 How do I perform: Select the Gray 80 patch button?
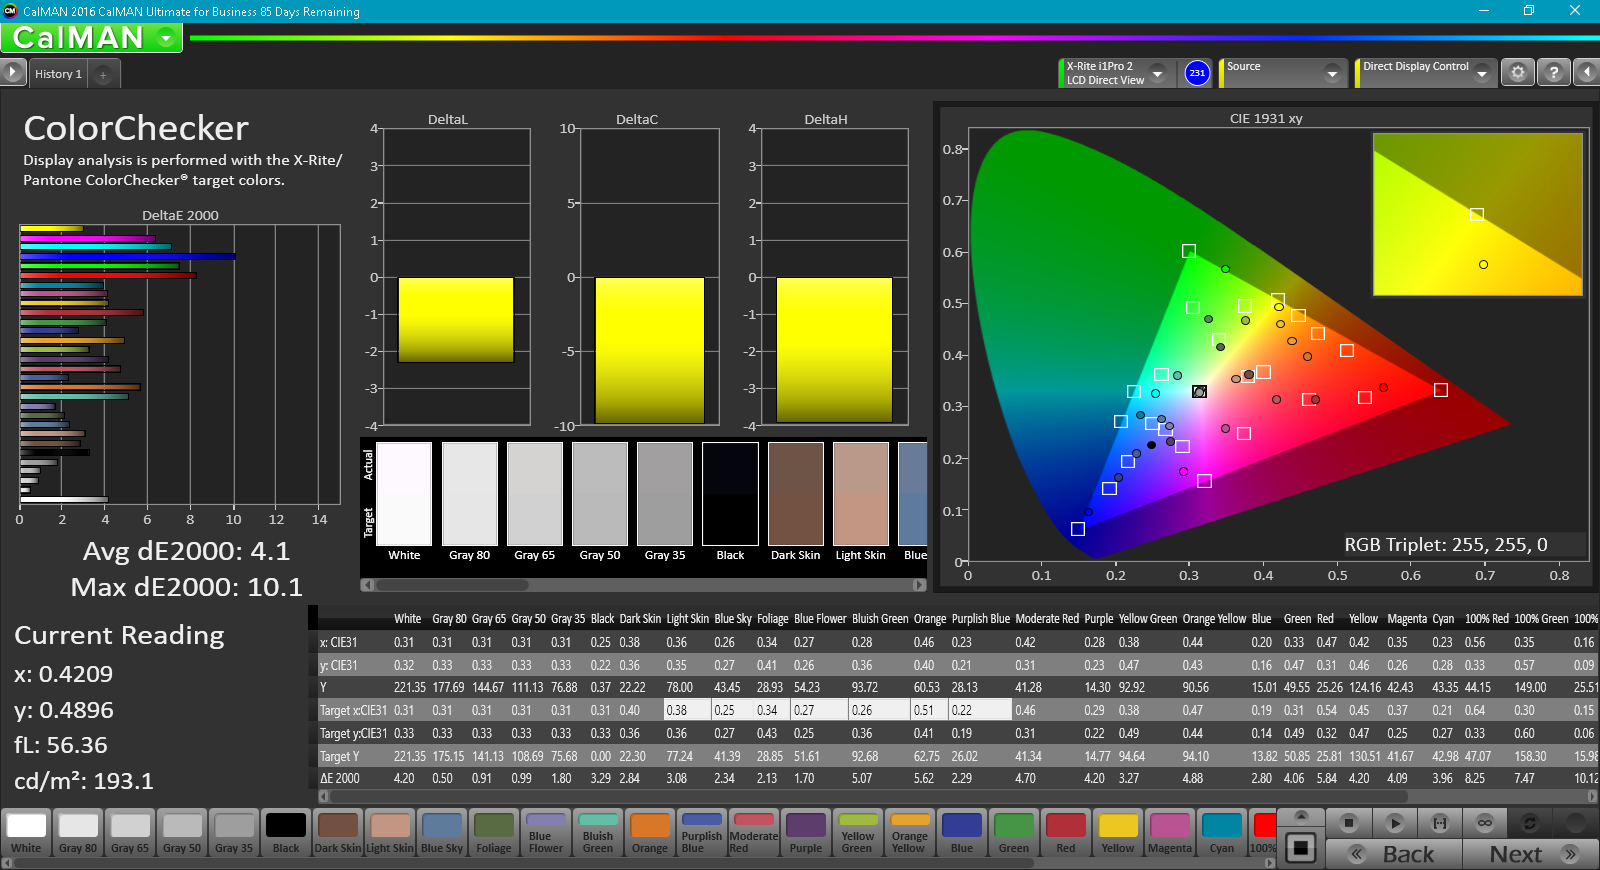[78, 833]
